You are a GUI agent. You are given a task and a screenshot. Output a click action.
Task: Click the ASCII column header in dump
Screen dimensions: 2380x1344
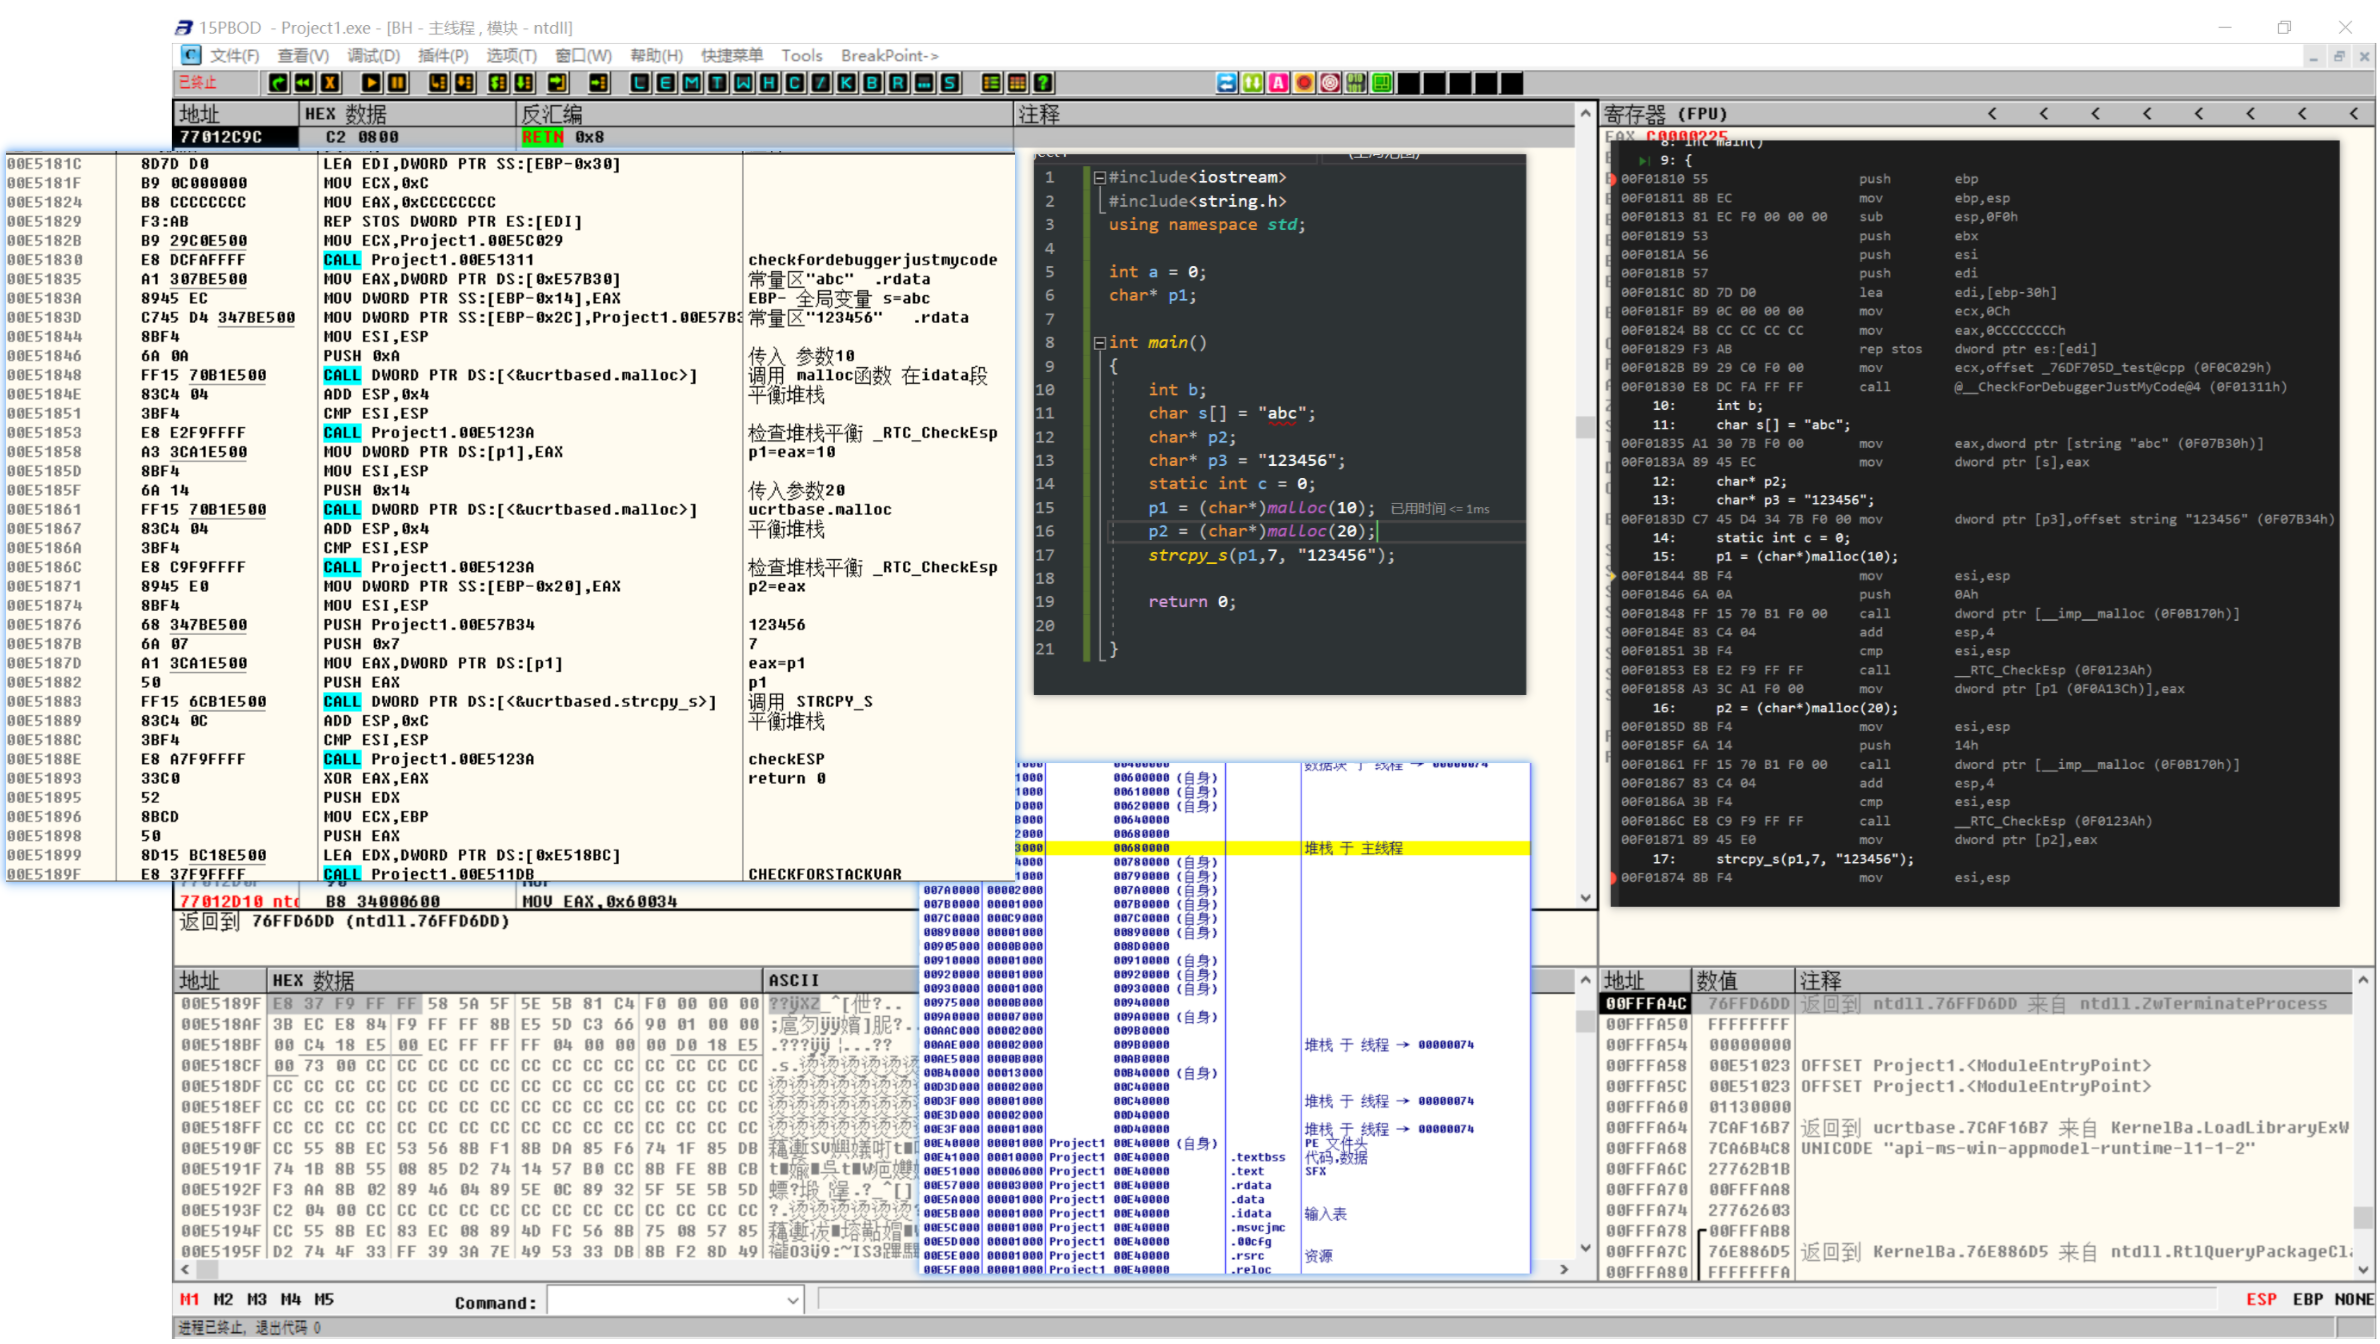[x=842, y=981]
